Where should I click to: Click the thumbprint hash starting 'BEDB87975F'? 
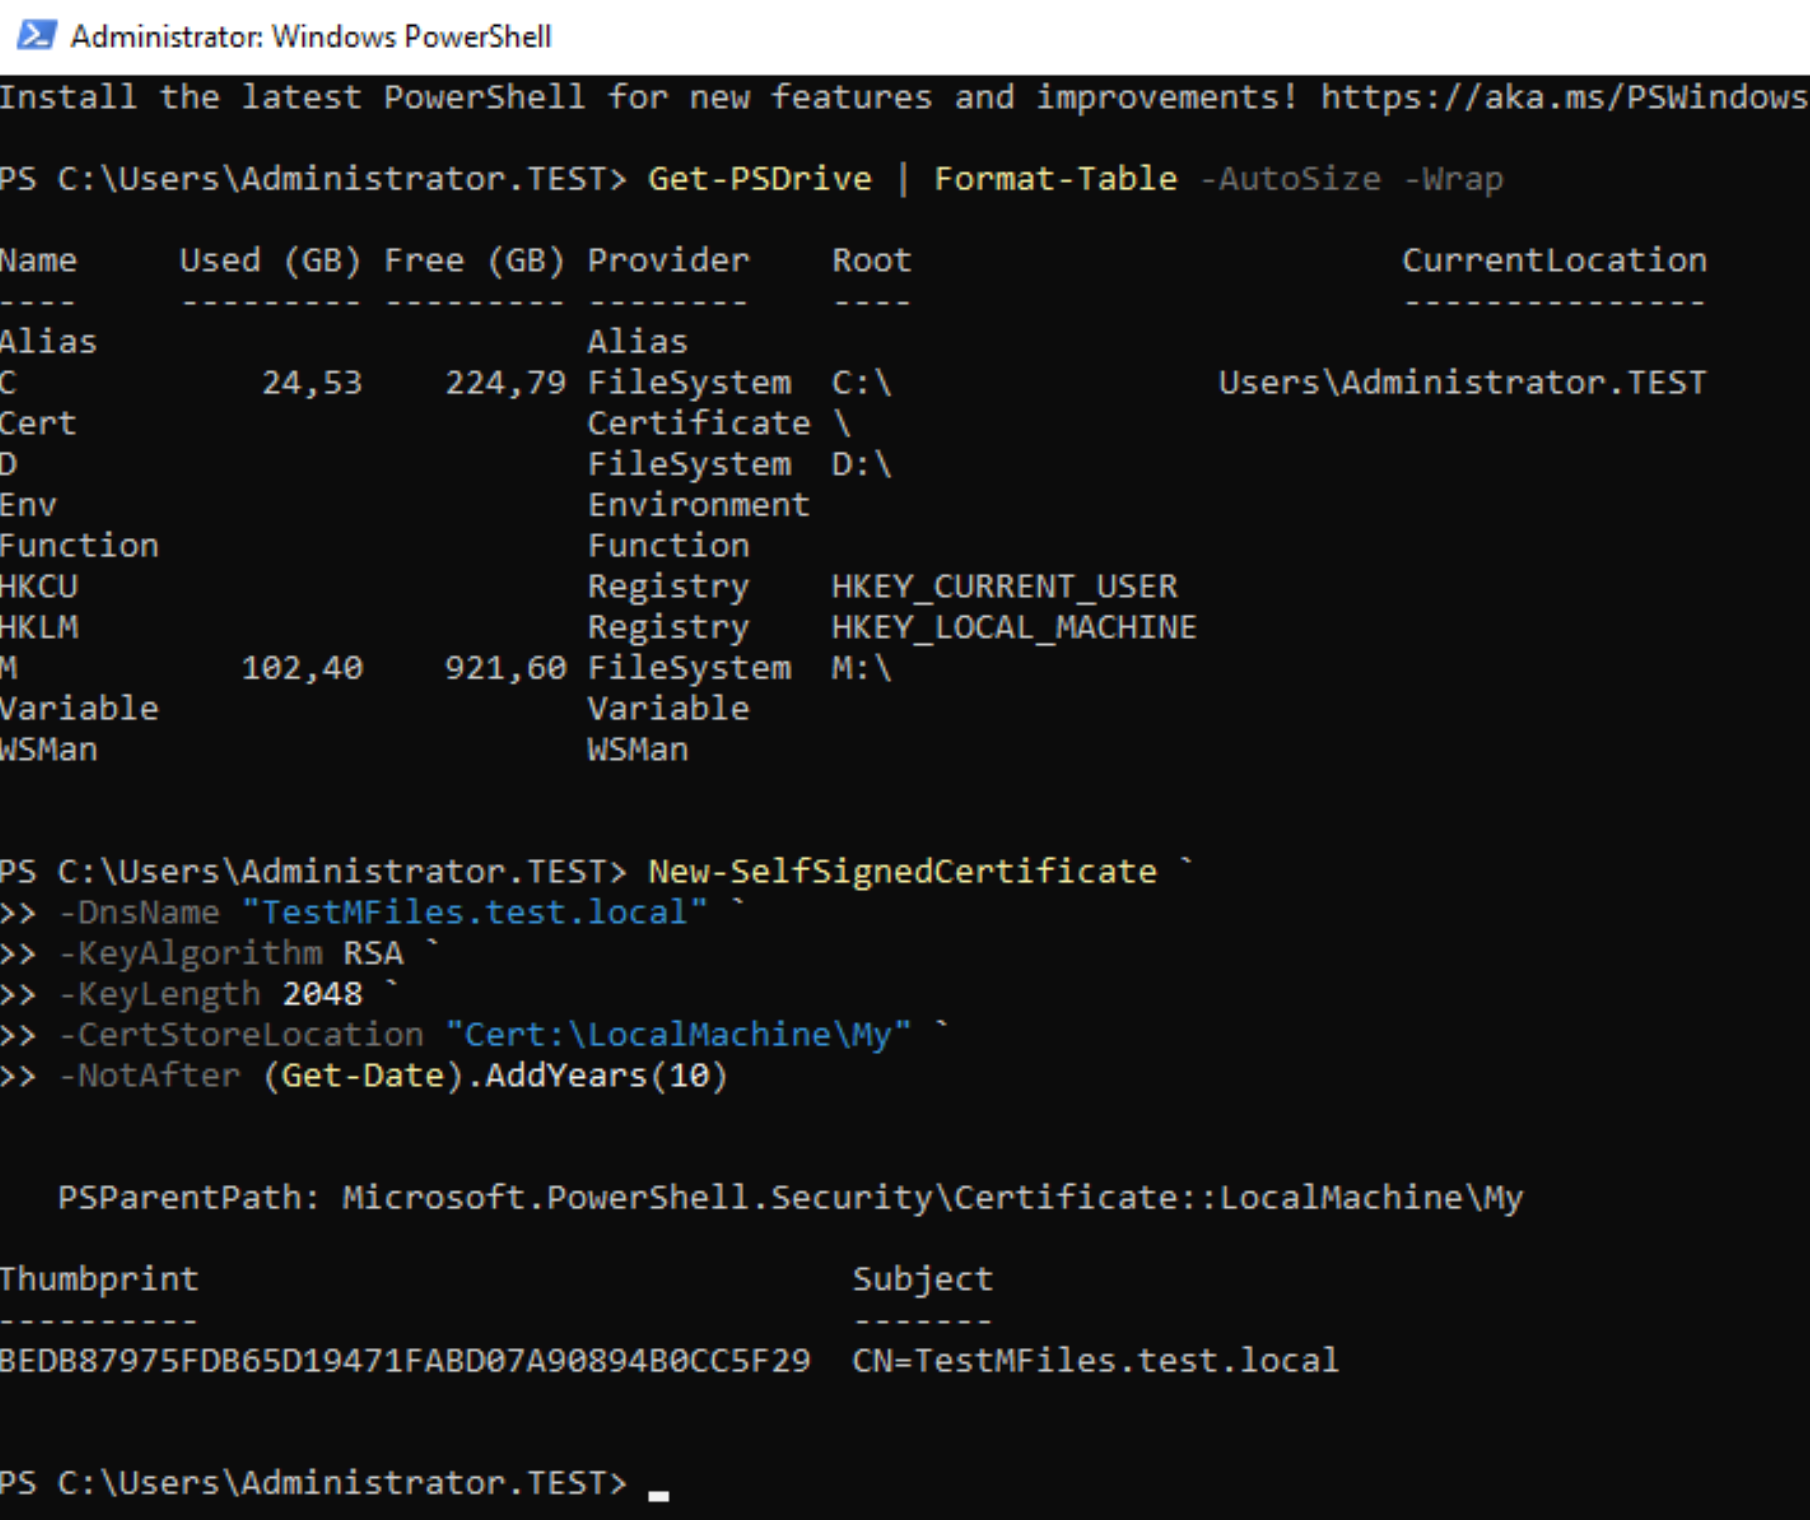pyautogui.click(x=405, y=1361)
